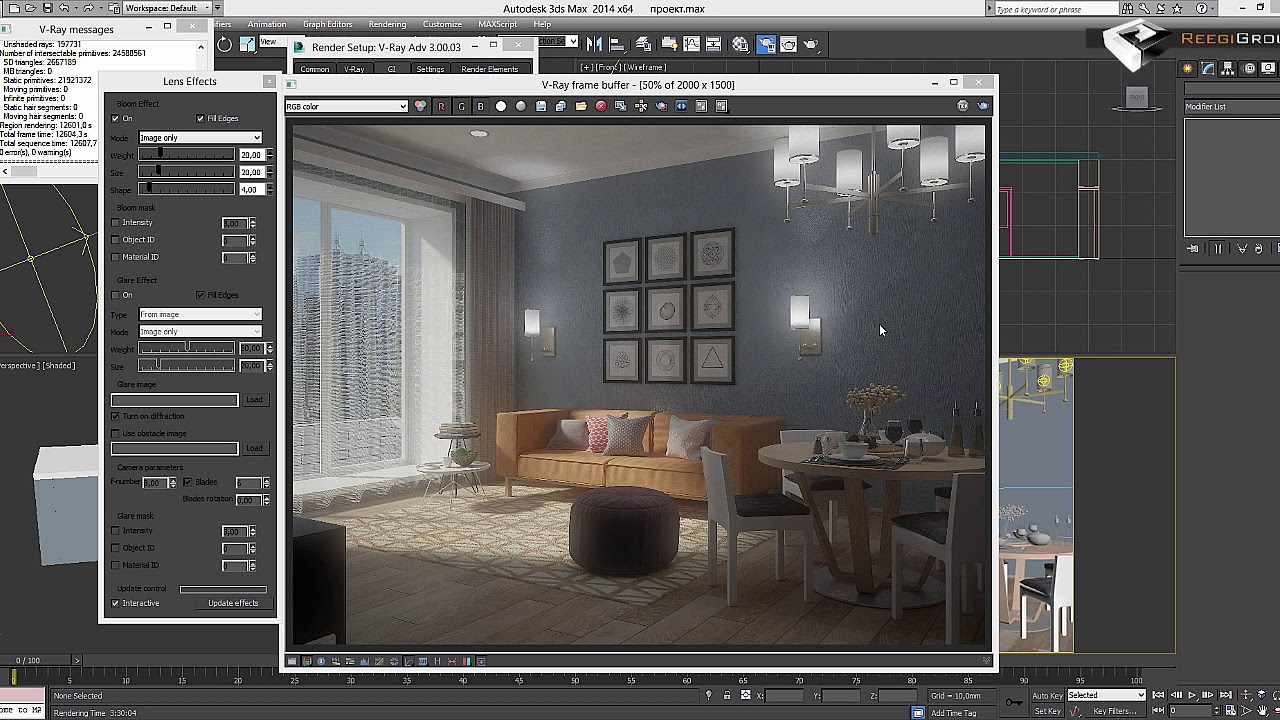Save the rendered image from frame buffer

541,106
